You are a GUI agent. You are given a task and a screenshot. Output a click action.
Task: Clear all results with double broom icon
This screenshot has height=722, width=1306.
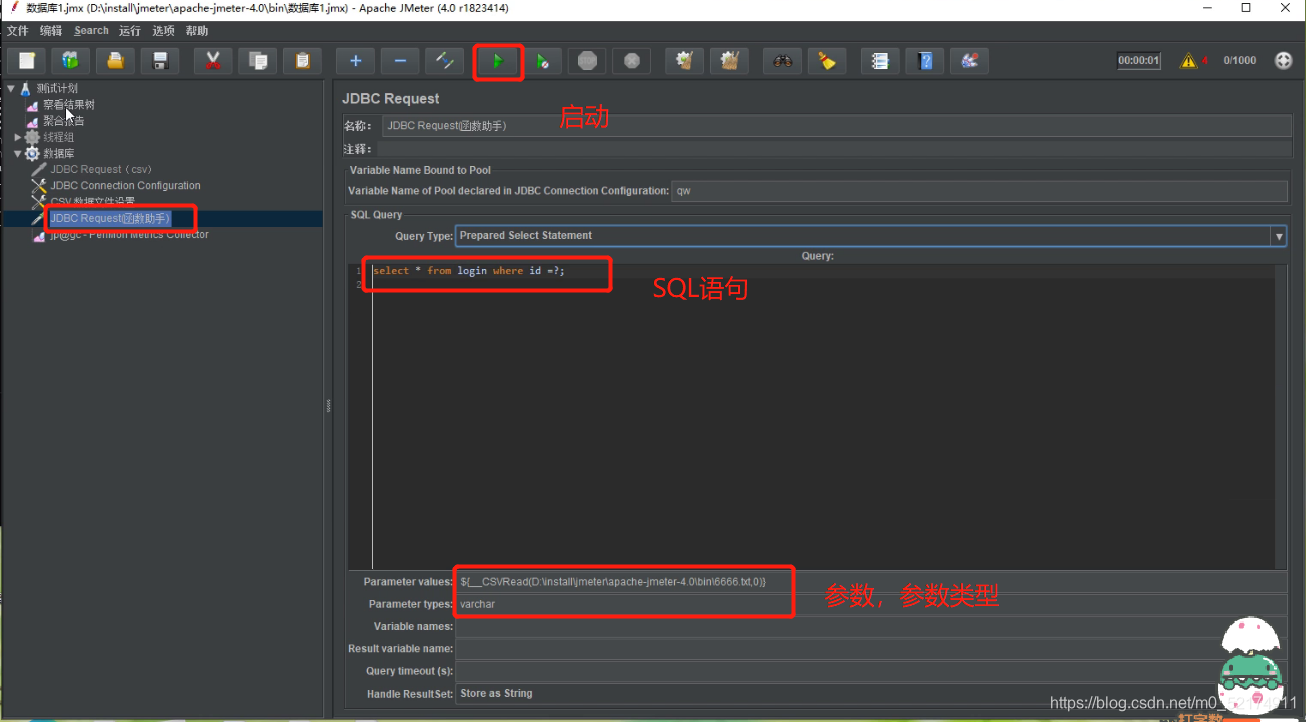pos(729,61)
